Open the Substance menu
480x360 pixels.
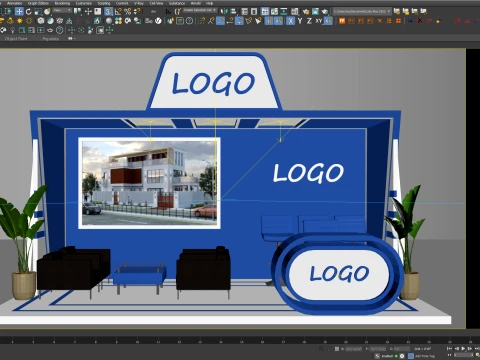(x=177, y=3)
